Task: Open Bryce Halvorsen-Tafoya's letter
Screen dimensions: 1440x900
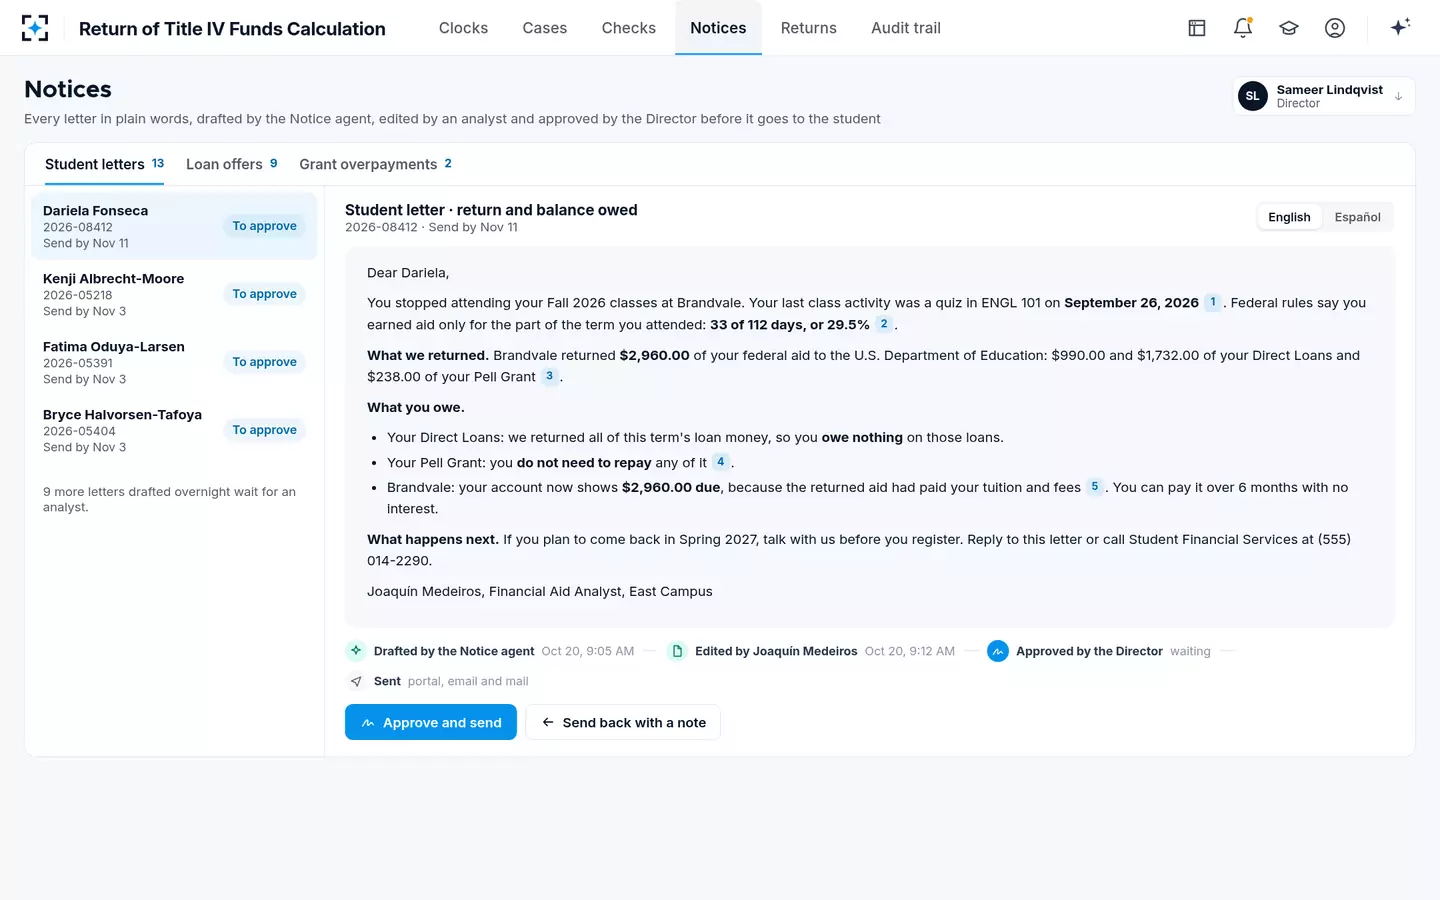Action: [x=174, y=430]
